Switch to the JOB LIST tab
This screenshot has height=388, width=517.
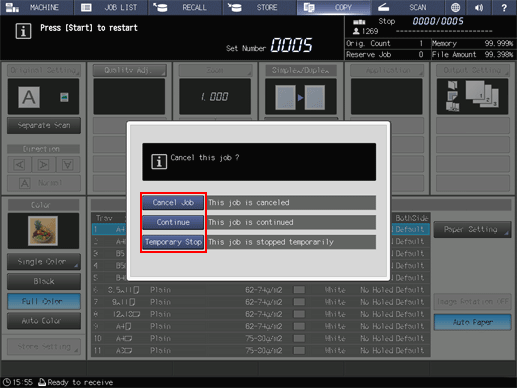[x=111, y=7]
